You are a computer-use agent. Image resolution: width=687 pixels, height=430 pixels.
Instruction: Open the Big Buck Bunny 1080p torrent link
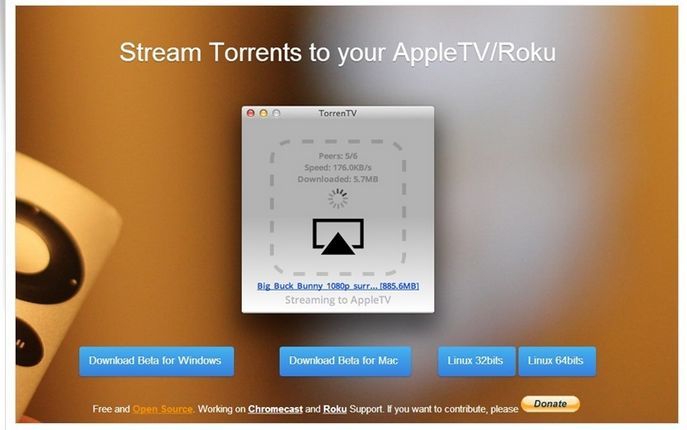pos(338,286)
